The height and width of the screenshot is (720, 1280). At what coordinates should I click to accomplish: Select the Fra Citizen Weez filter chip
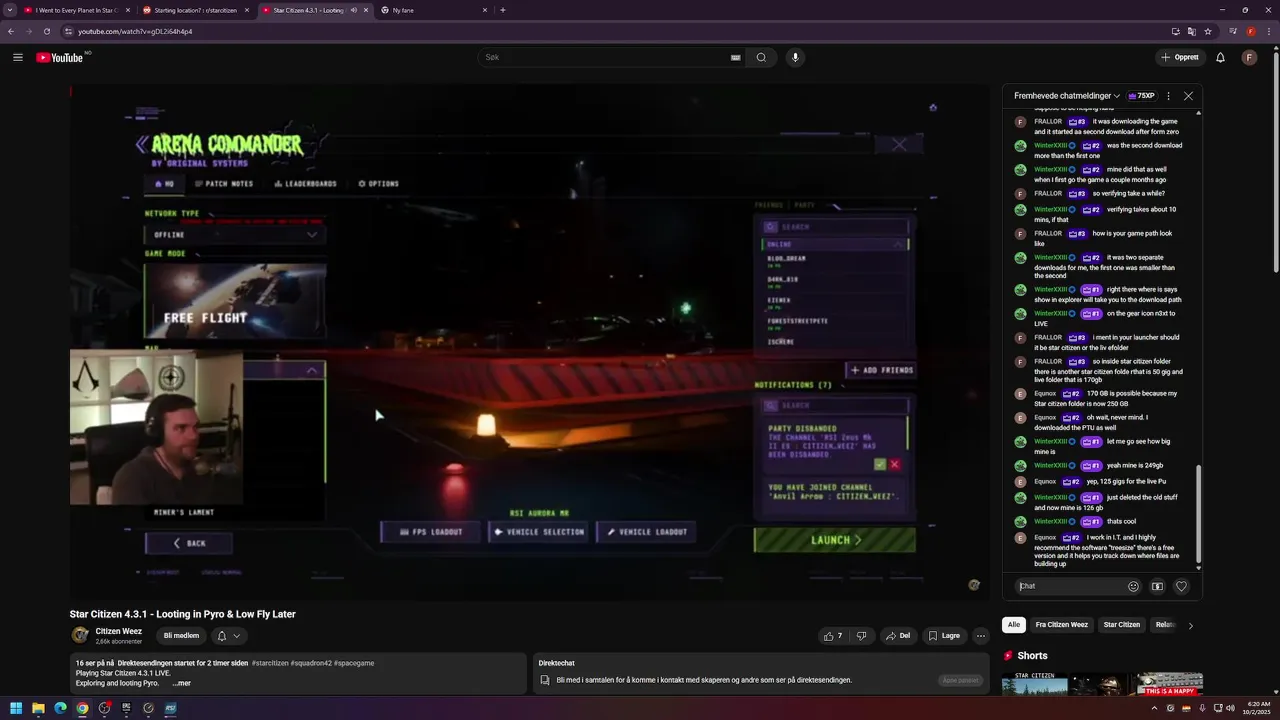tap(1061, 625)
